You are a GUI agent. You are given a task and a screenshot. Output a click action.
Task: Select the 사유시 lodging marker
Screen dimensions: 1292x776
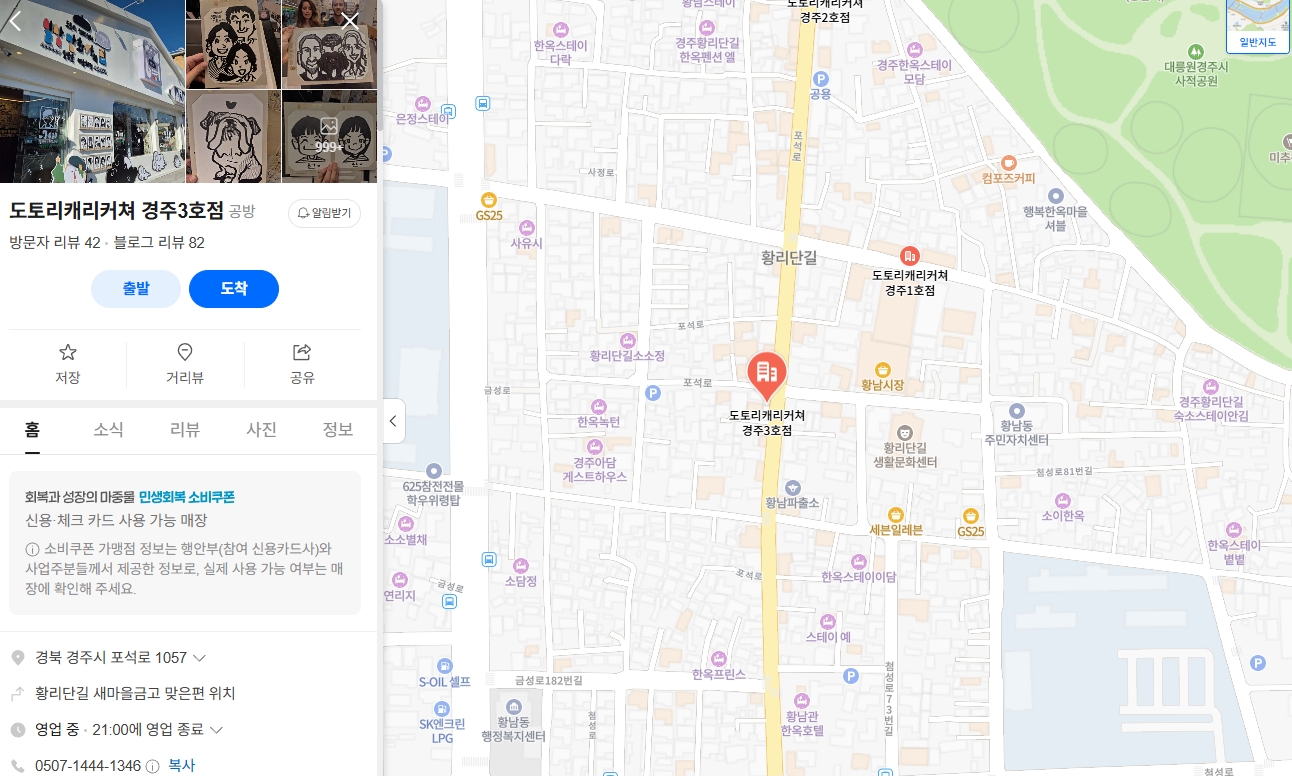[x=526, y=227]
